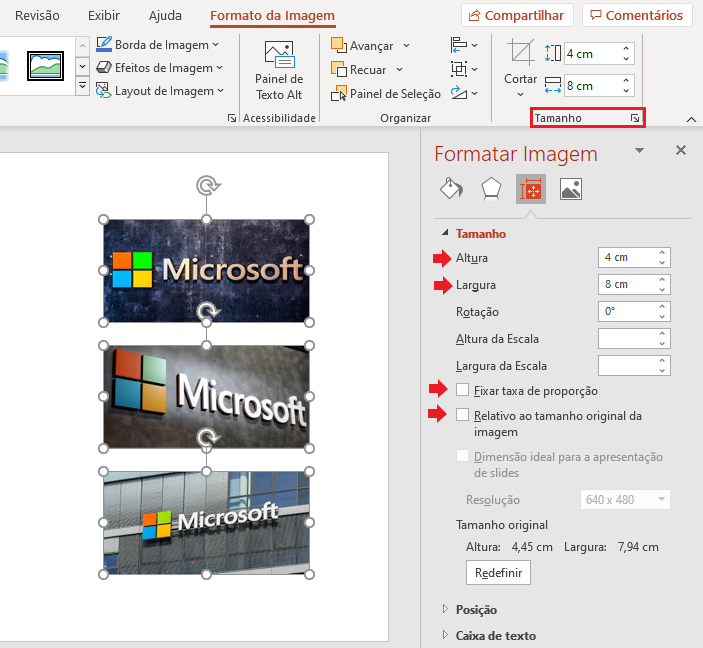Increase ribbon shape height with the up spinner
The width and height of the screenshot is (703, 648).
point(626,48)
